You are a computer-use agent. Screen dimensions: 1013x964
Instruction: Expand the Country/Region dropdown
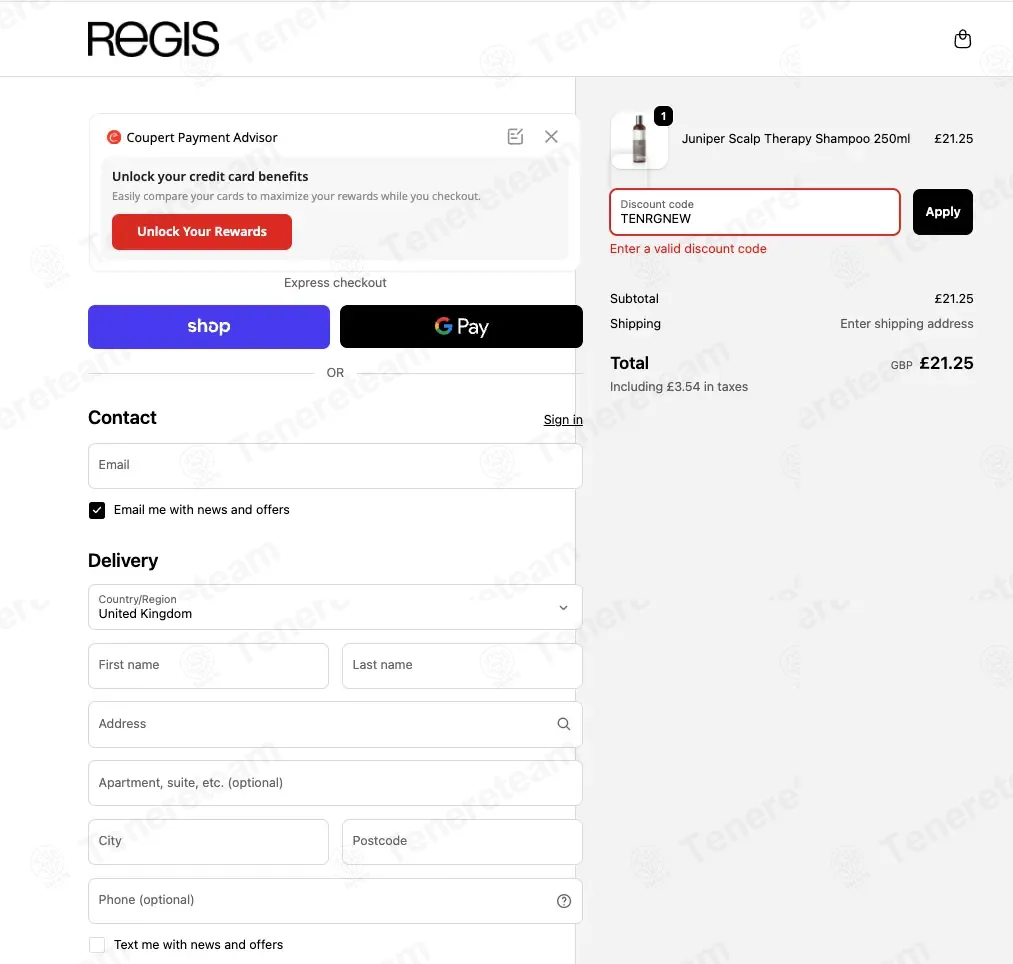pyautogui.click(x=335, y=607)
